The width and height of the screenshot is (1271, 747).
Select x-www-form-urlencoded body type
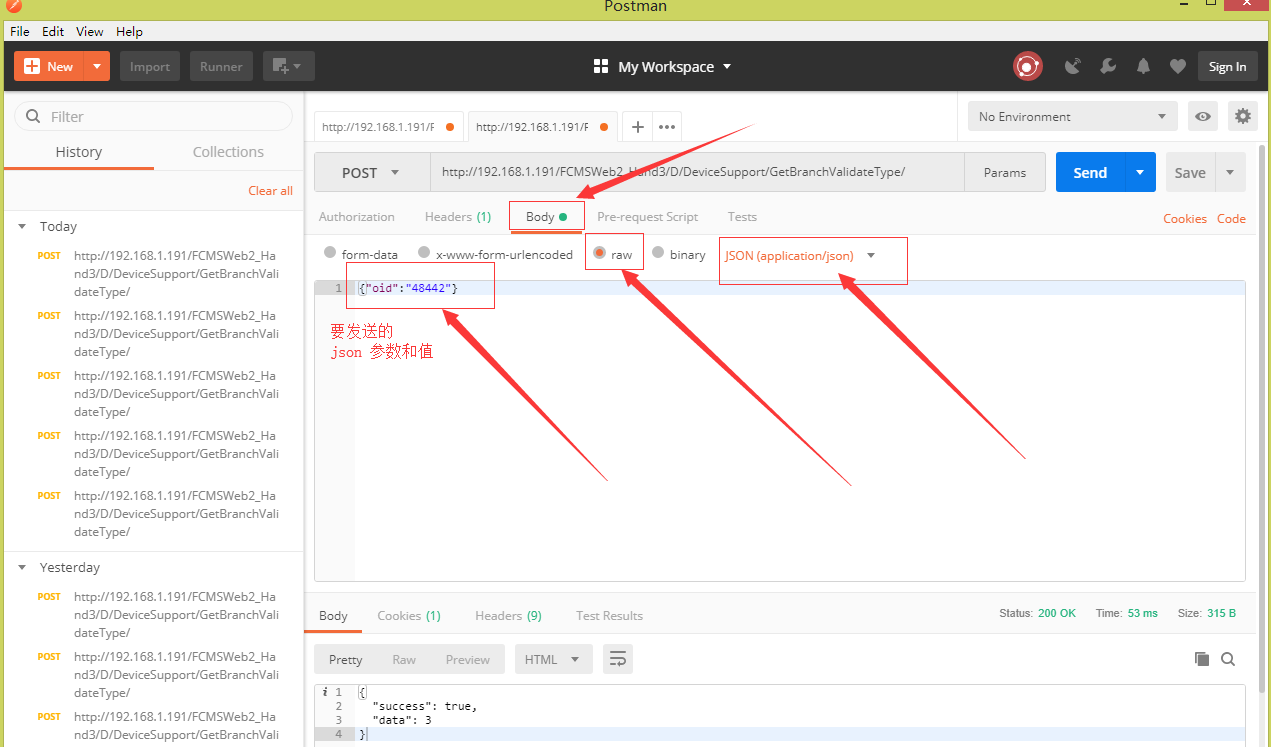[424, 253]
